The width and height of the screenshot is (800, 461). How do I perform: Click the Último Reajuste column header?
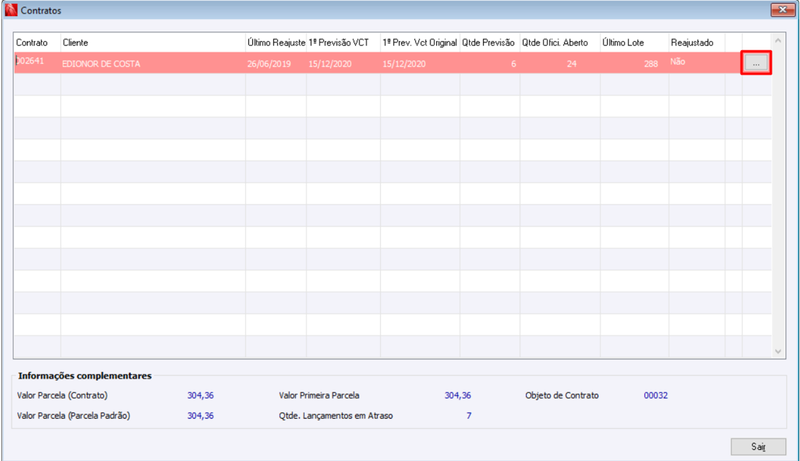point(276,43)
